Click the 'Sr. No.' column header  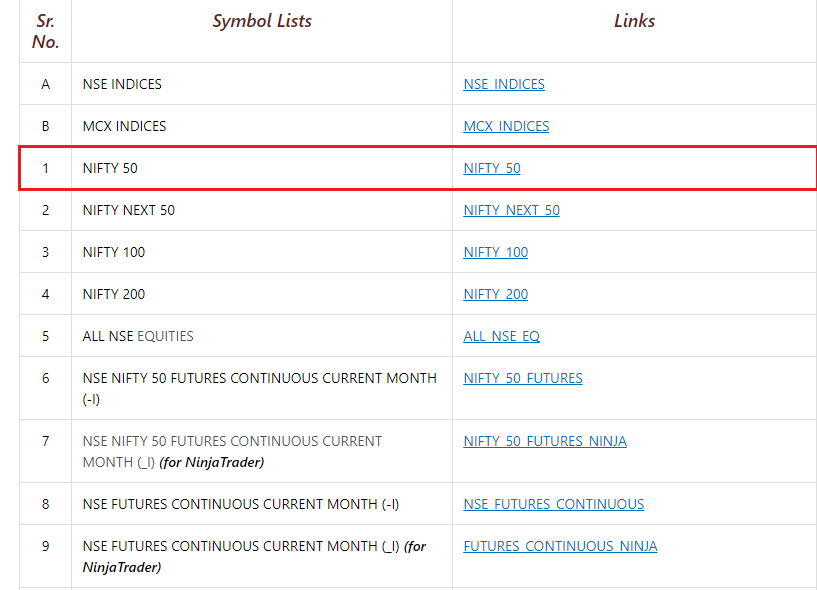click(45, 31)
